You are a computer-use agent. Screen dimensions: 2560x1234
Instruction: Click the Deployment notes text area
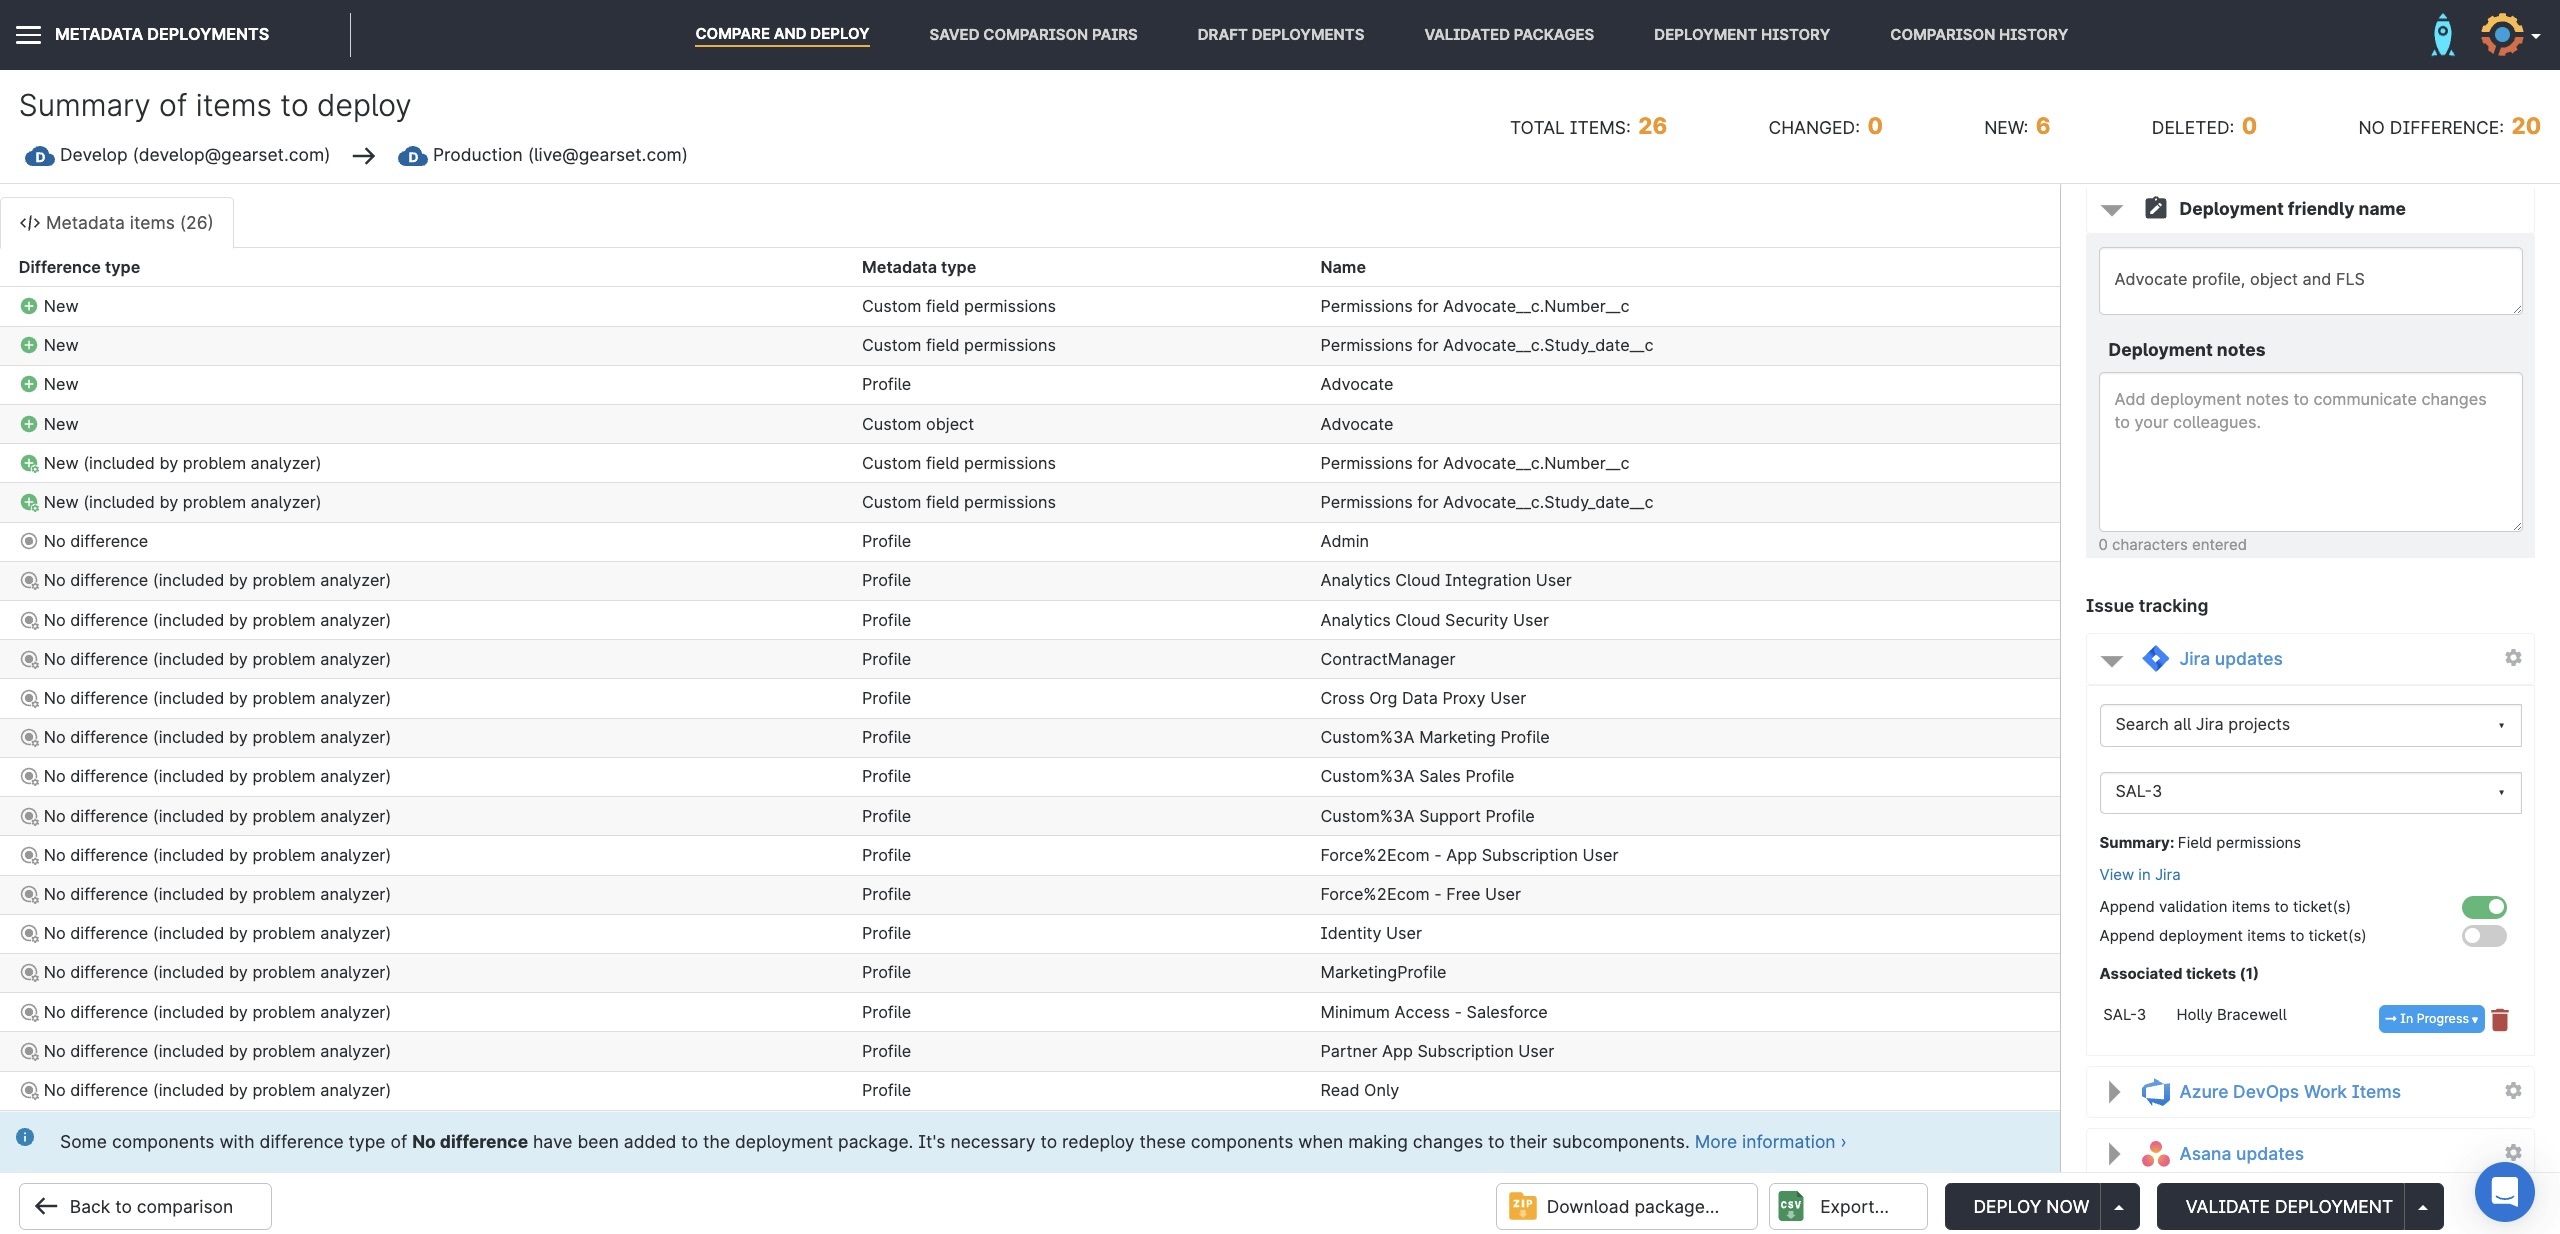click(2310, 452)
